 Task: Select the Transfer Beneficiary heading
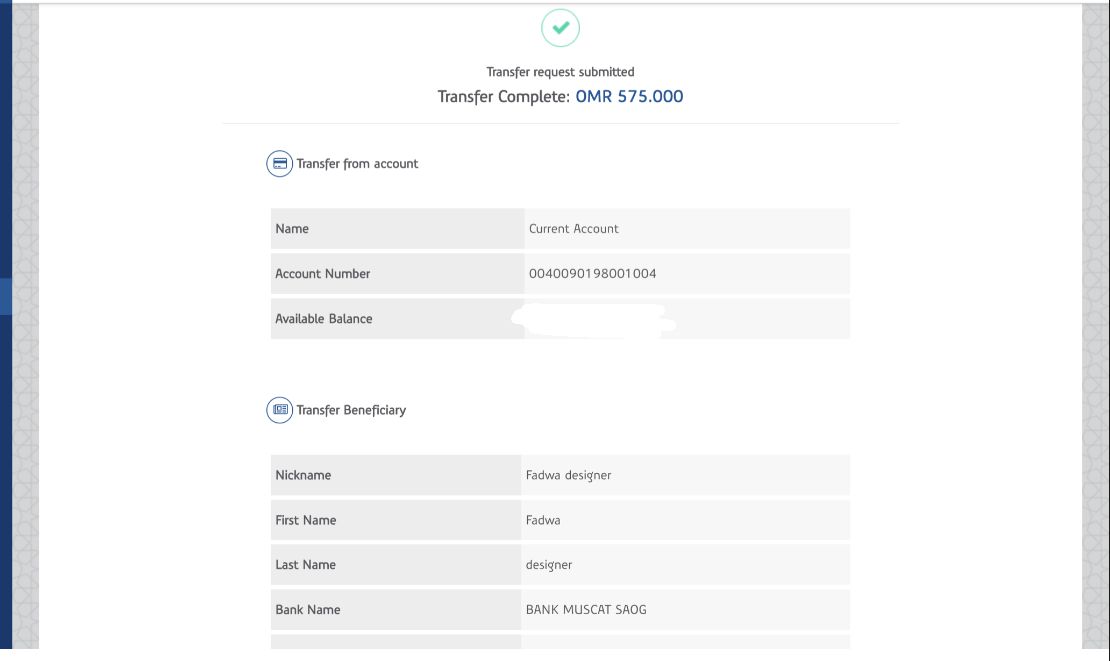351,410
